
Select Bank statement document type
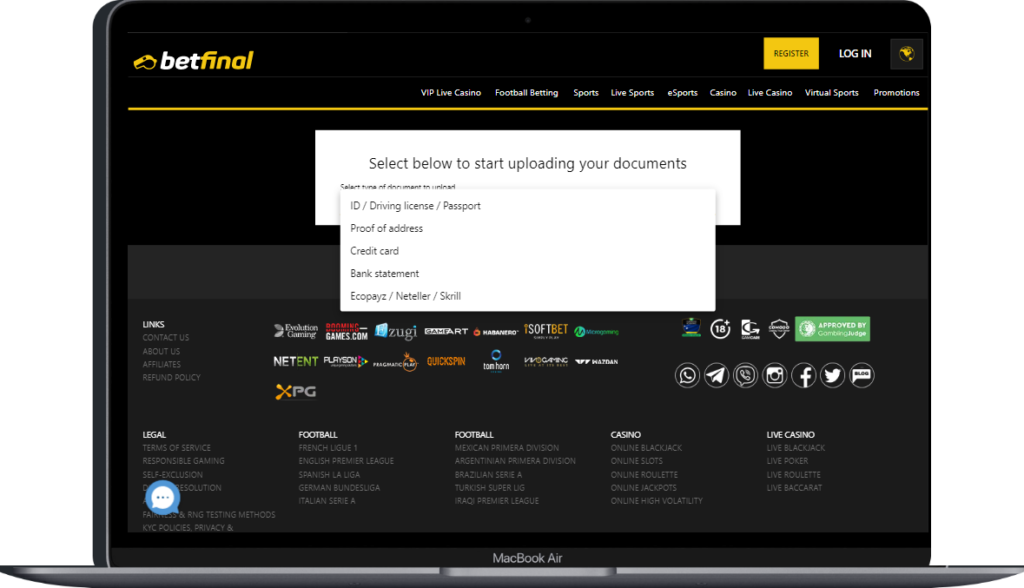384,274
